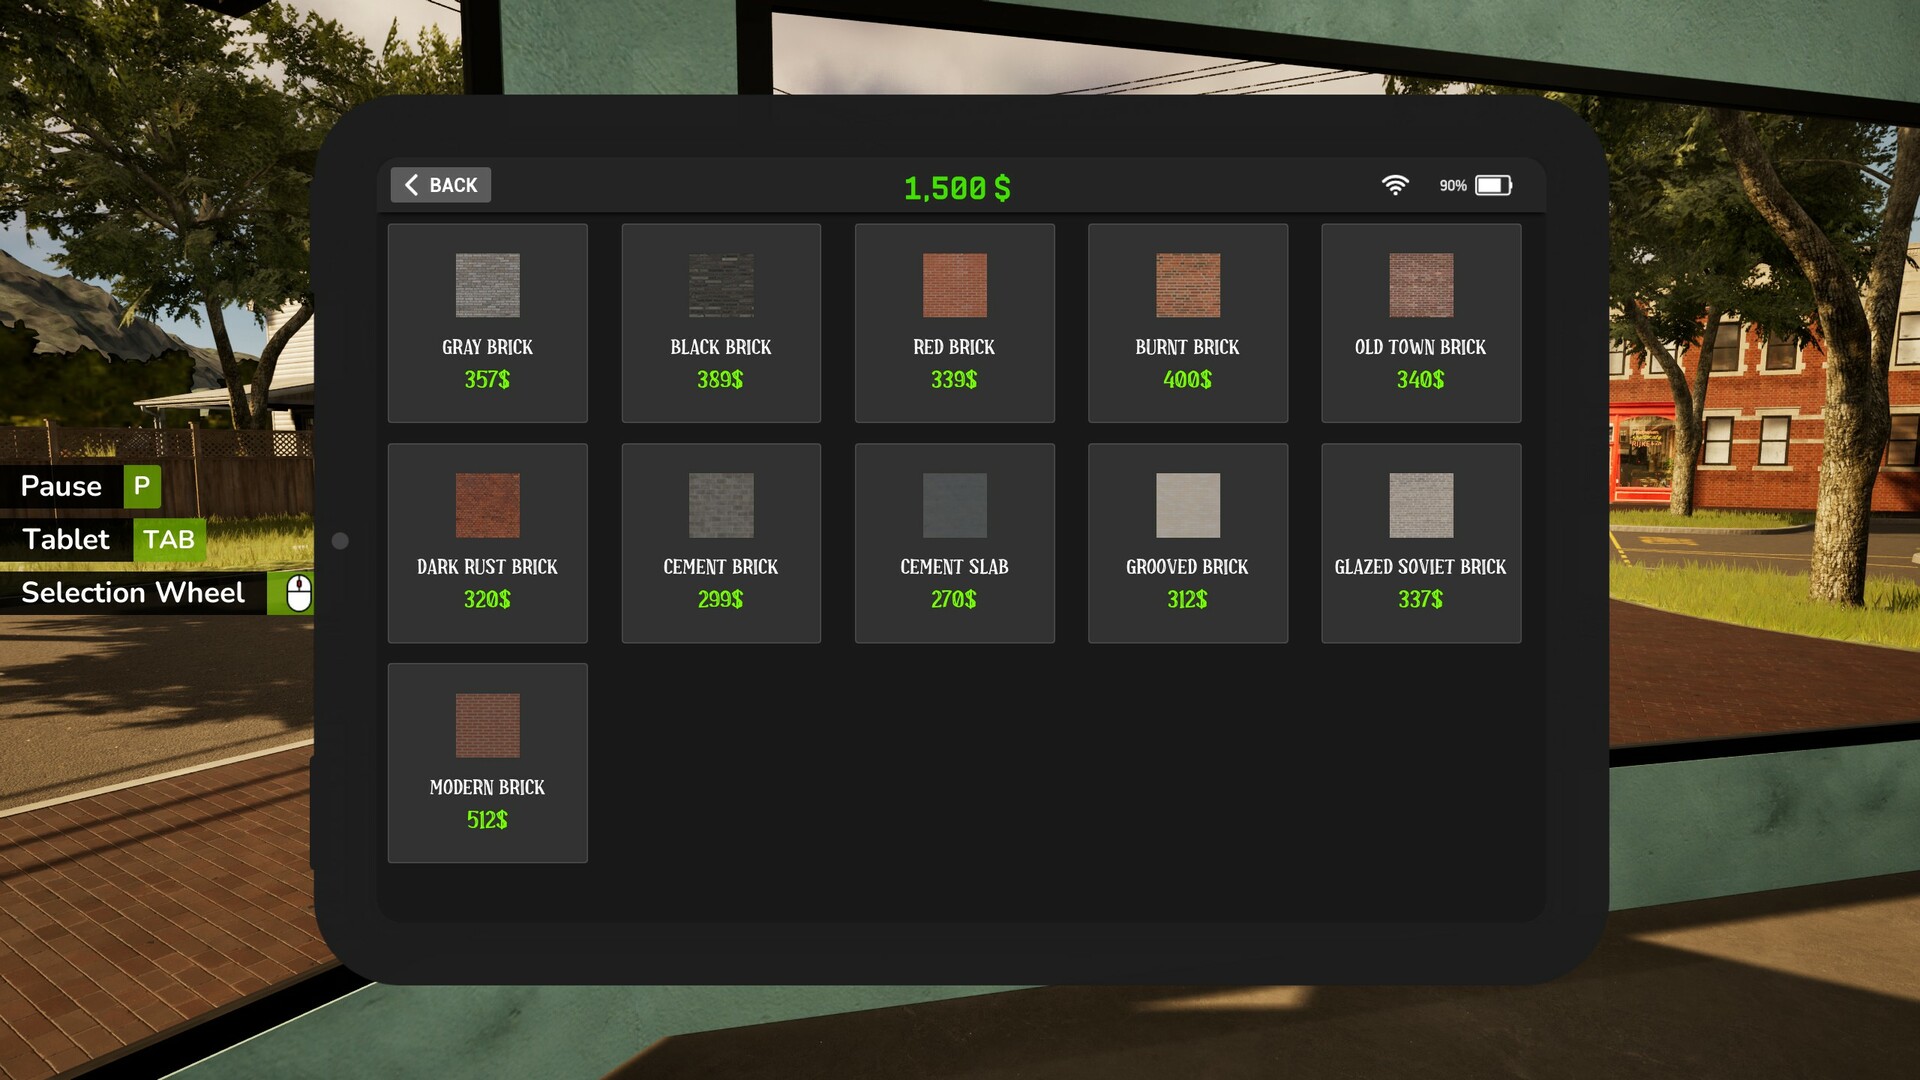
Task: Select the Grooved Brick material card
Action: (1188, 543)
